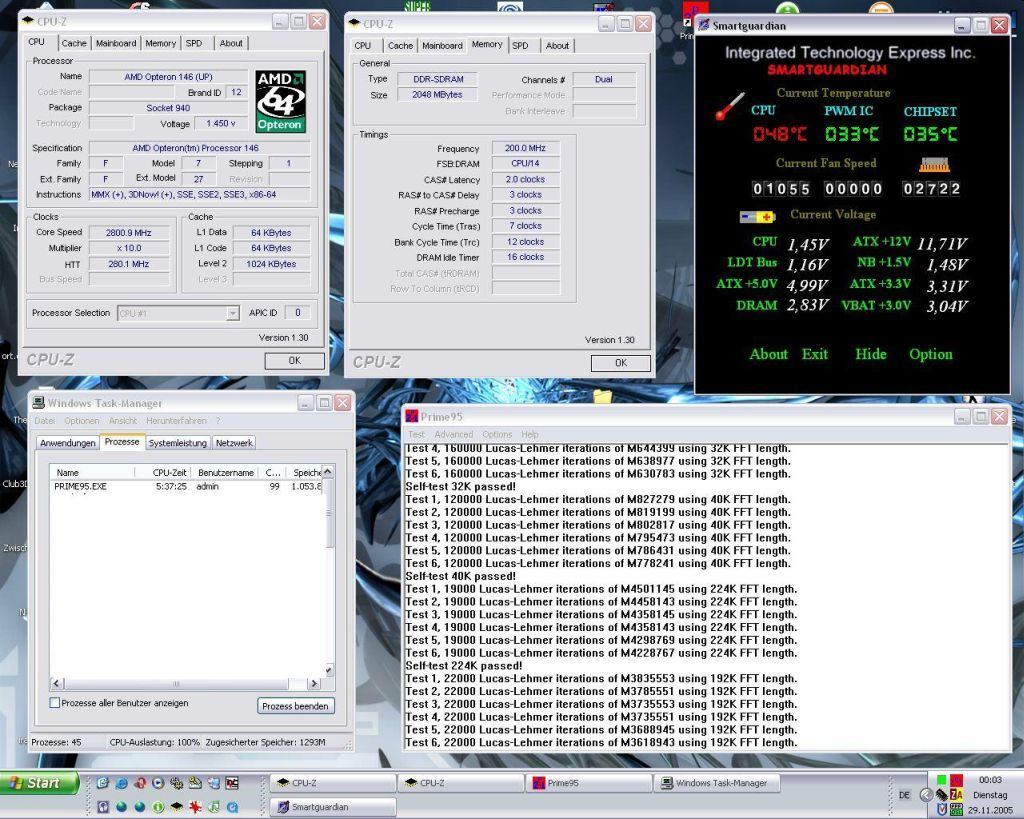Screen dimensions: 1024x819
Task: Open Option in Smartguardian
Action: click(931, 354)
